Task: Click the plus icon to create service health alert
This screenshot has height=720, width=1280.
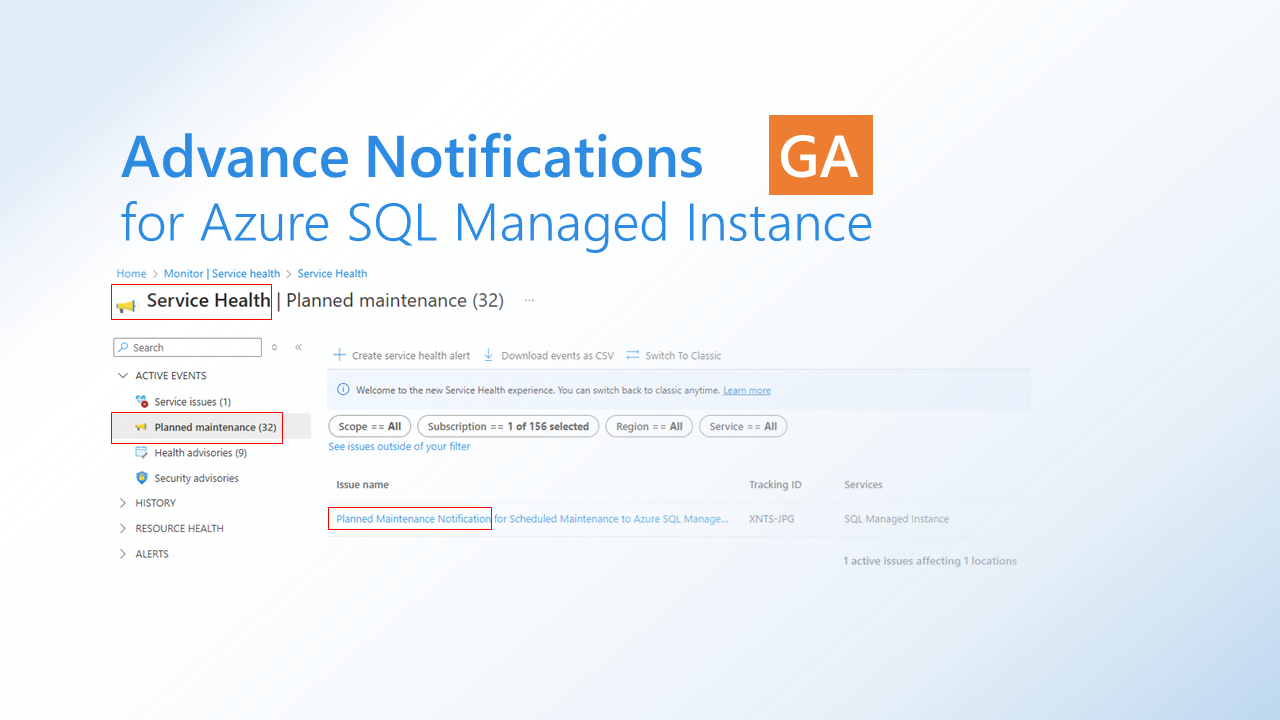Action: tap(339, 355)
